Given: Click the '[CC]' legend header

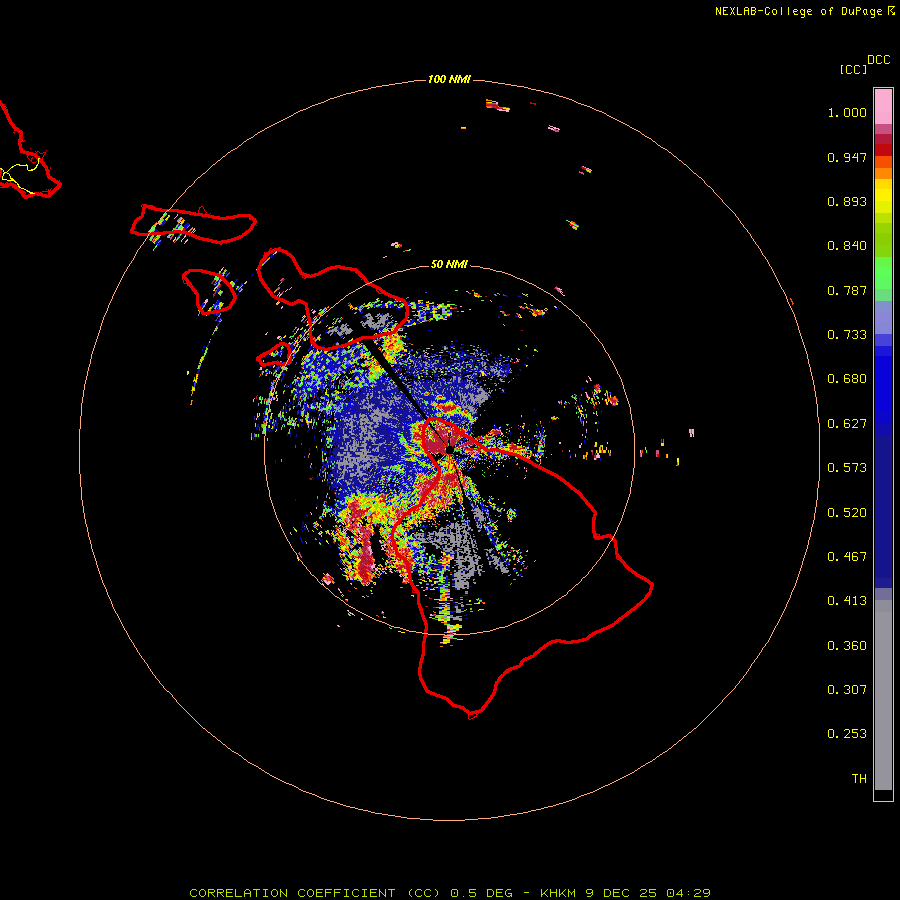Looking at the screenshot, I should [x=853, y=69].
